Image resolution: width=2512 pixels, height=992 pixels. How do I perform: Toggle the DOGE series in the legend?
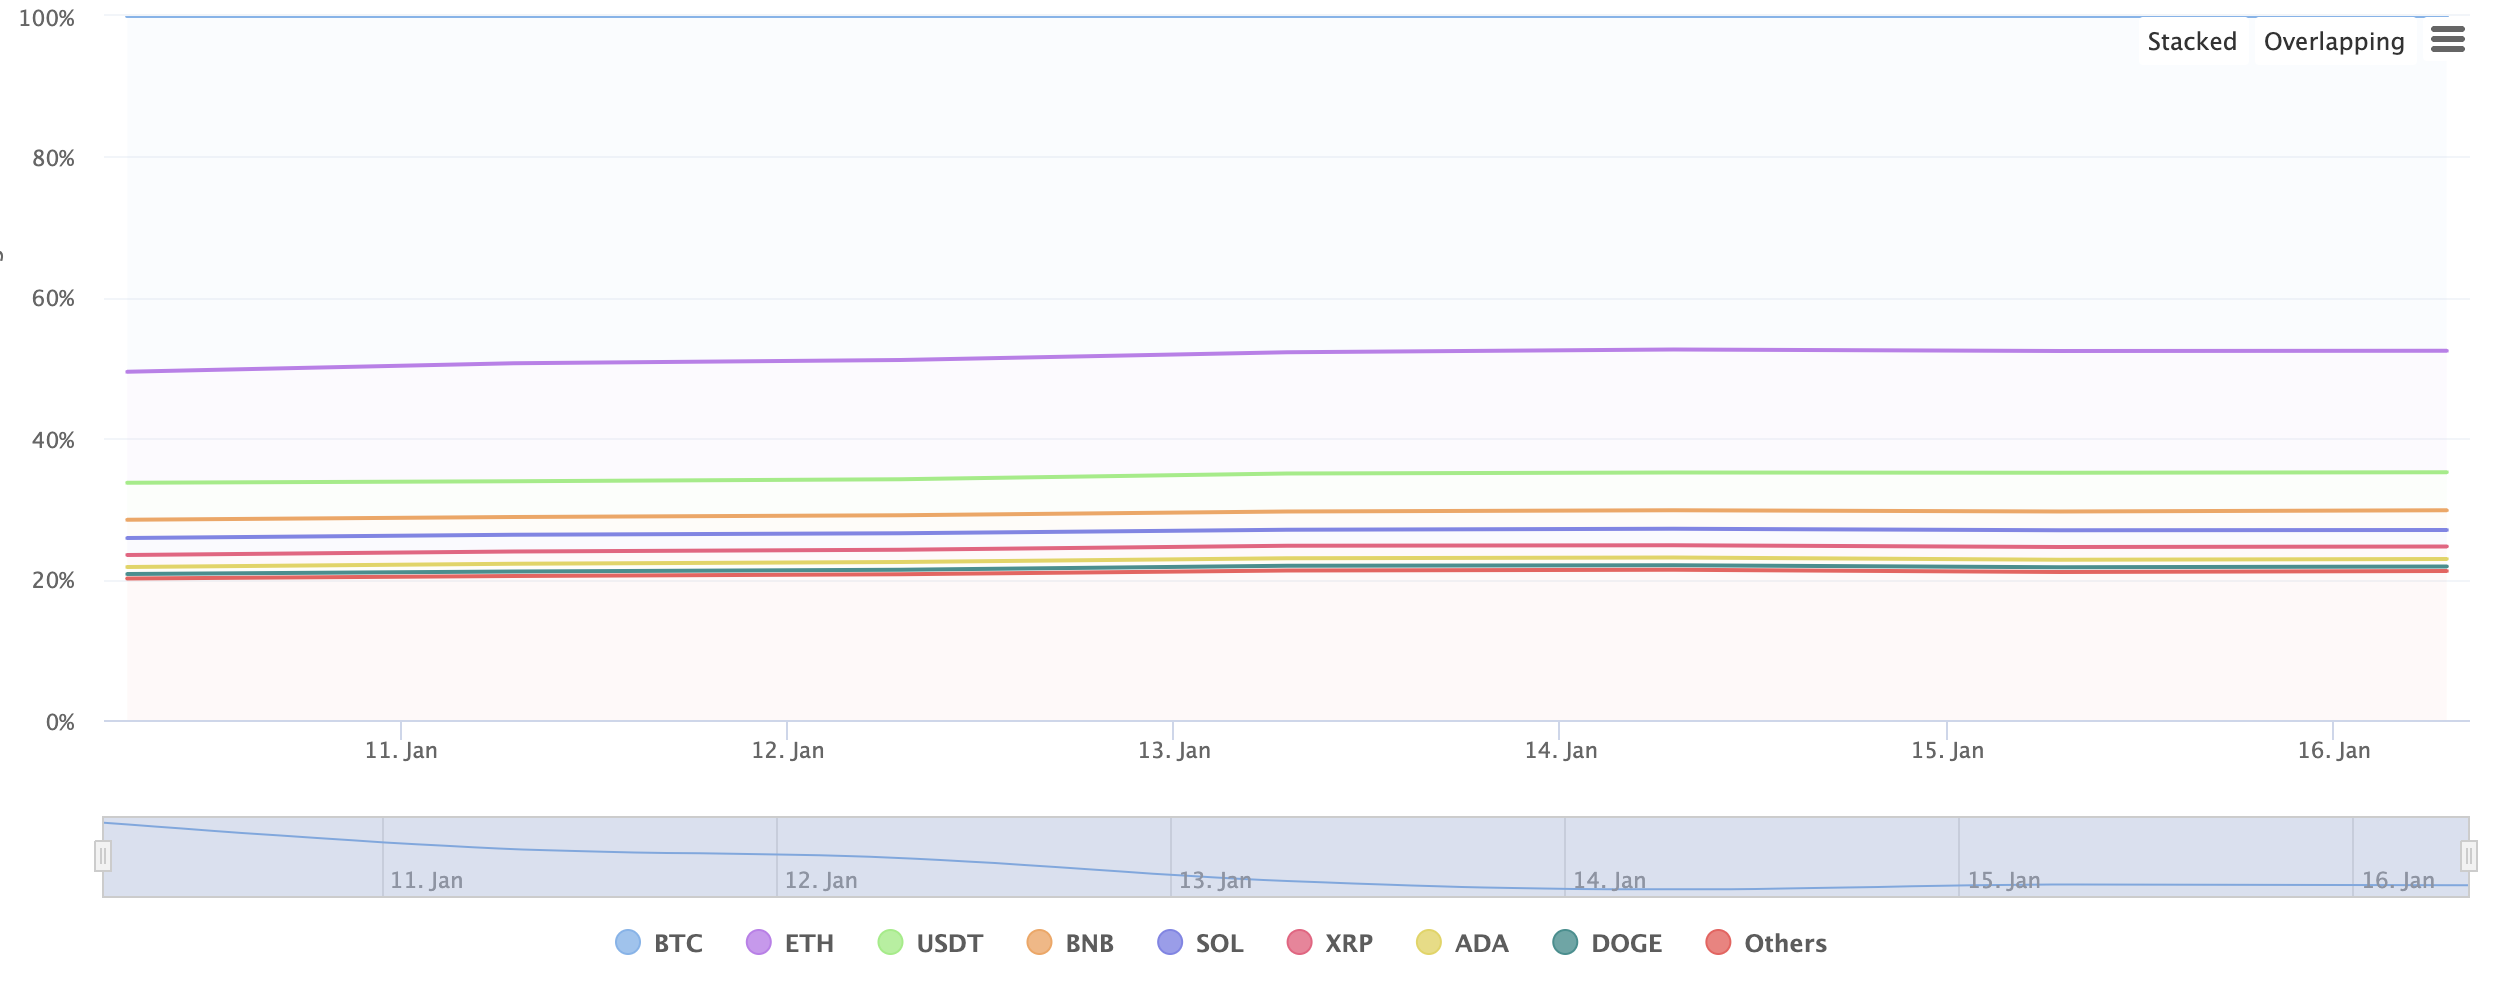tap(1607, 943)
